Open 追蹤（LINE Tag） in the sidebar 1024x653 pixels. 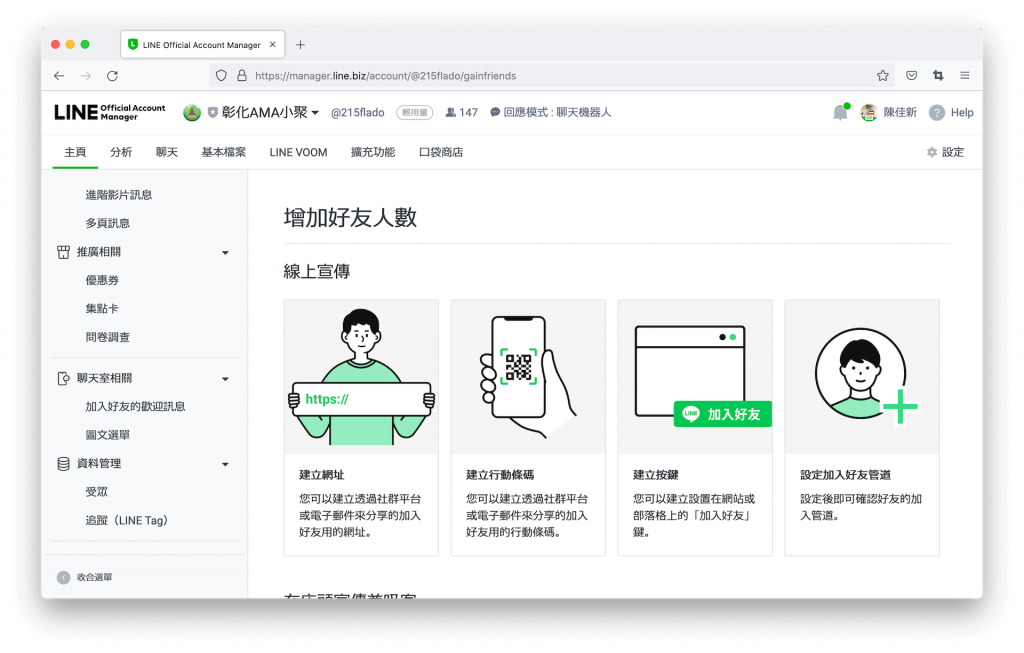pyautogui.click(x=127, y=520)
